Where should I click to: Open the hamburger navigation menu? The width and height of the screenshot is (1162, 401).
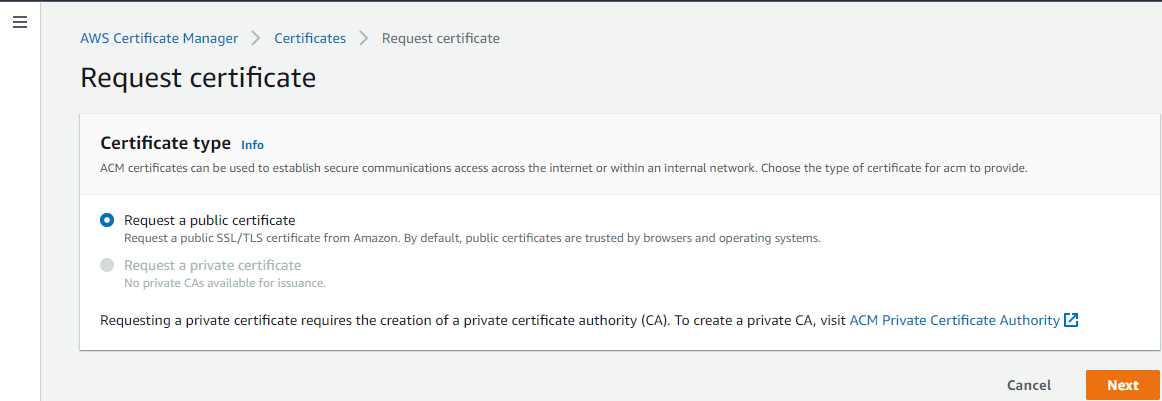[20, 22]
